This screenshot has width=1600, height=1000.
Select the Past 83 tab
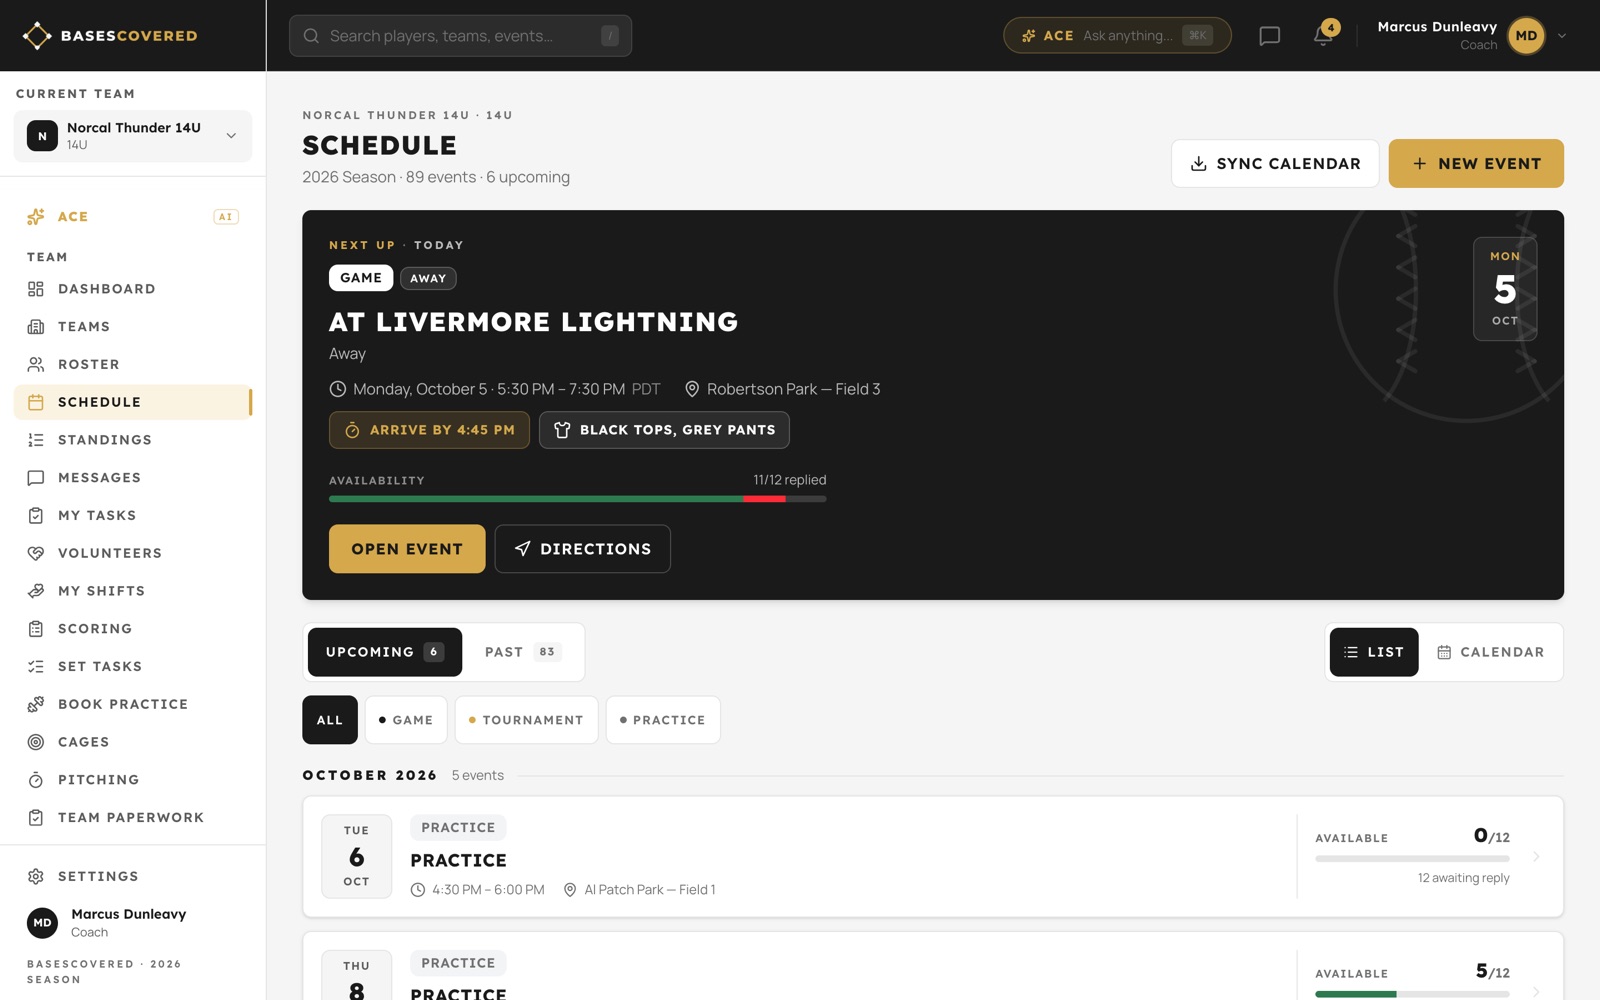coord(523,652)
